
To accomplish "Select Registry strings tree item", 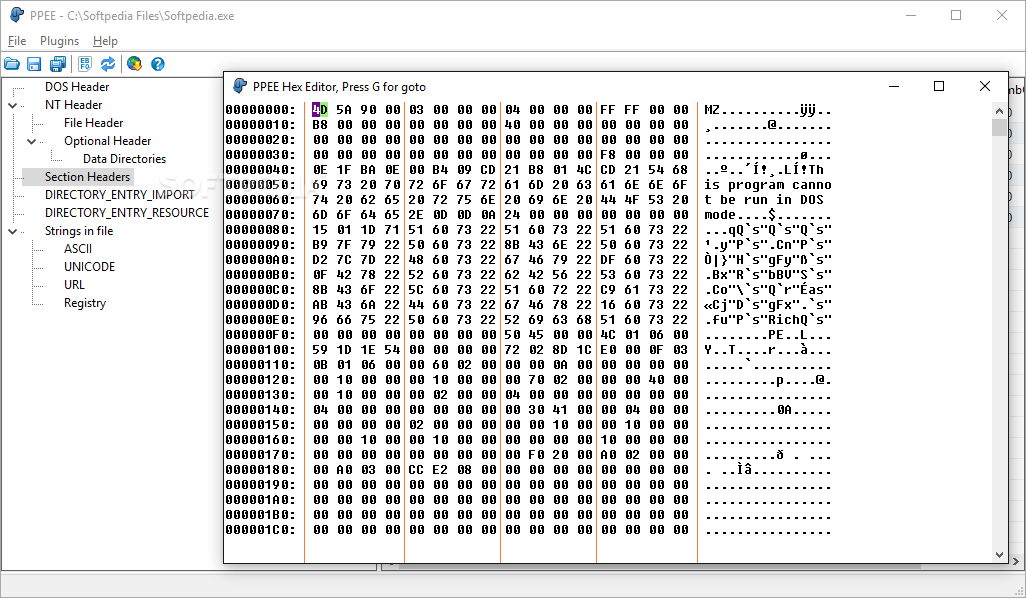I will coord(85,303).
